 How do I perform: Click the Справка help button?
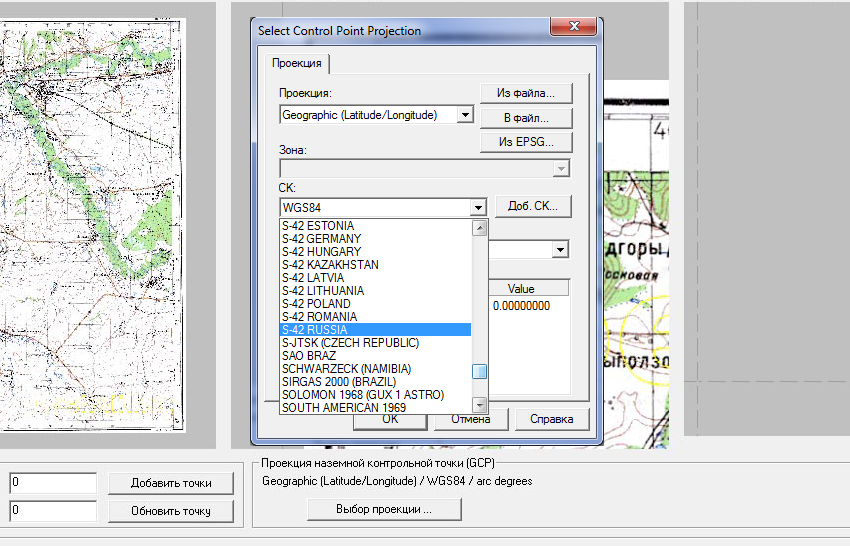pos(551,419)
